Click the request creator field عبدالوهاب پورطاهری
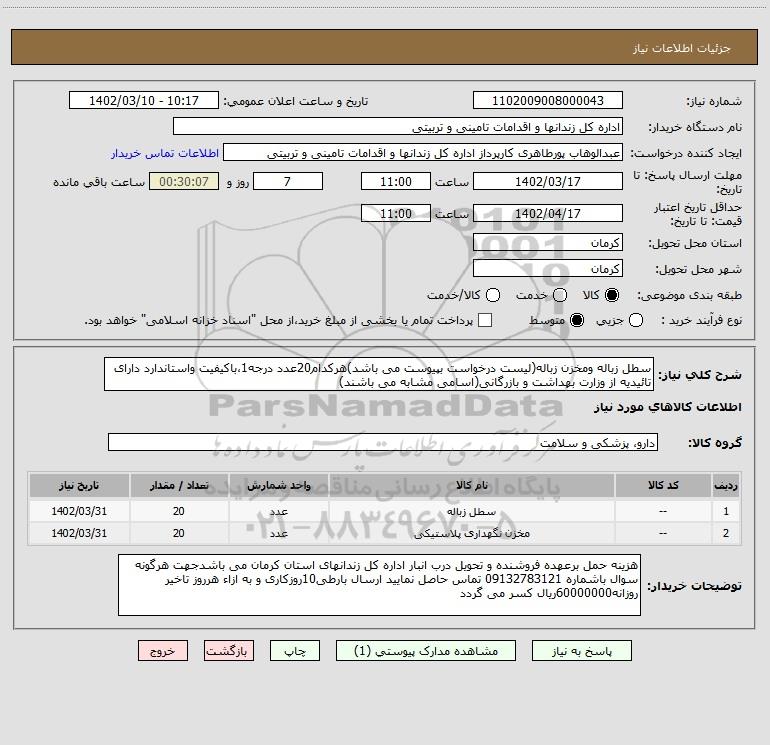Screen dimensions: 770x745 [423, 152]
